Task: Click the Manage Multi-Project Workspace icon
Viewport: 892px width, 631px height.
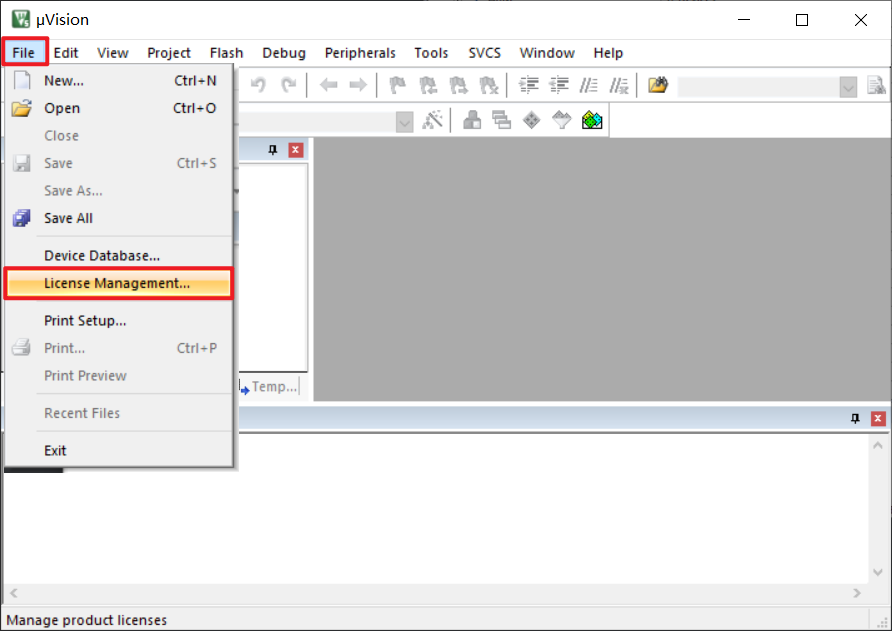Action: click(501, 120)
